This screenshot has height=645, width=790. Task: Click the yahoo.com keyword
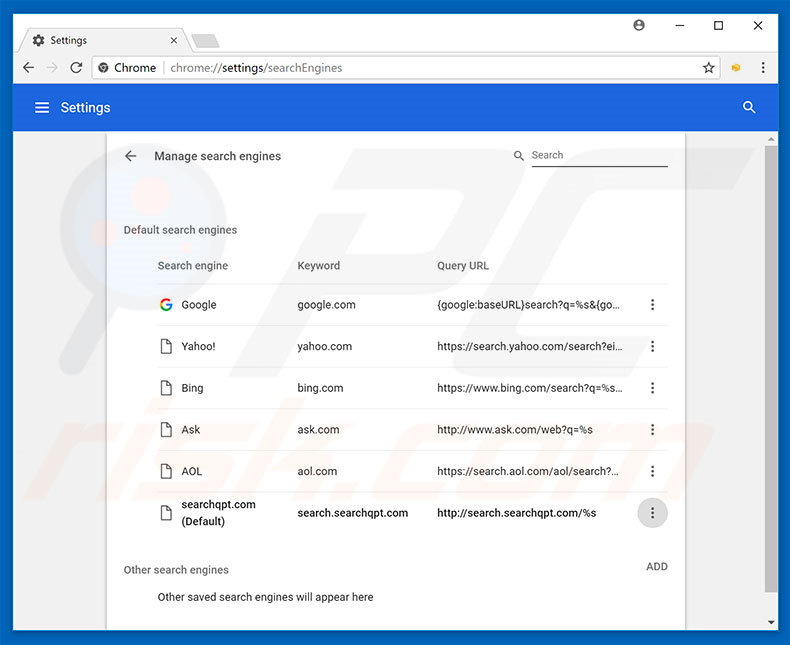click(324, 346)
